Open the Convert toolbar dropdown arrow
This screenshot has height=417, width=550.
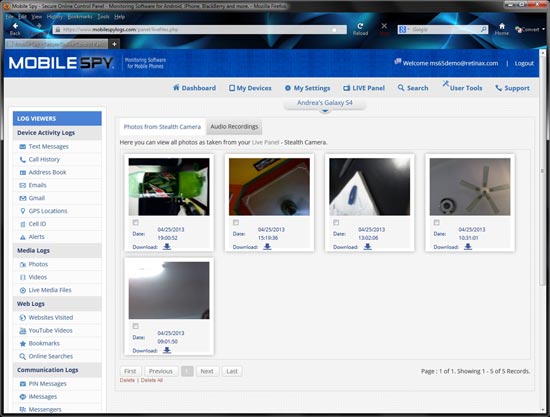tap(543, 29)
